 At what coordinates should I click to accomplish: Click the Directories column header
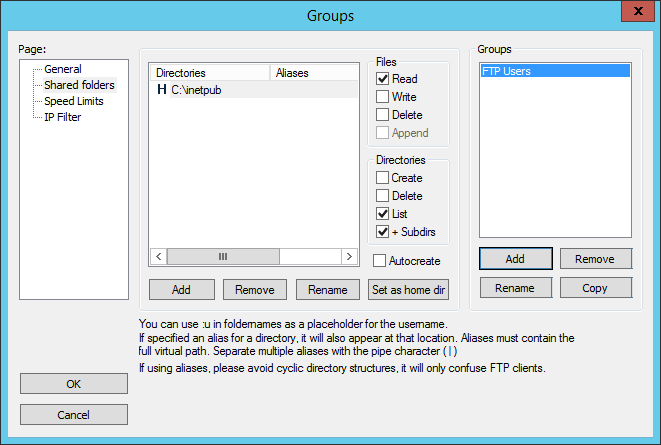point(210,73)
